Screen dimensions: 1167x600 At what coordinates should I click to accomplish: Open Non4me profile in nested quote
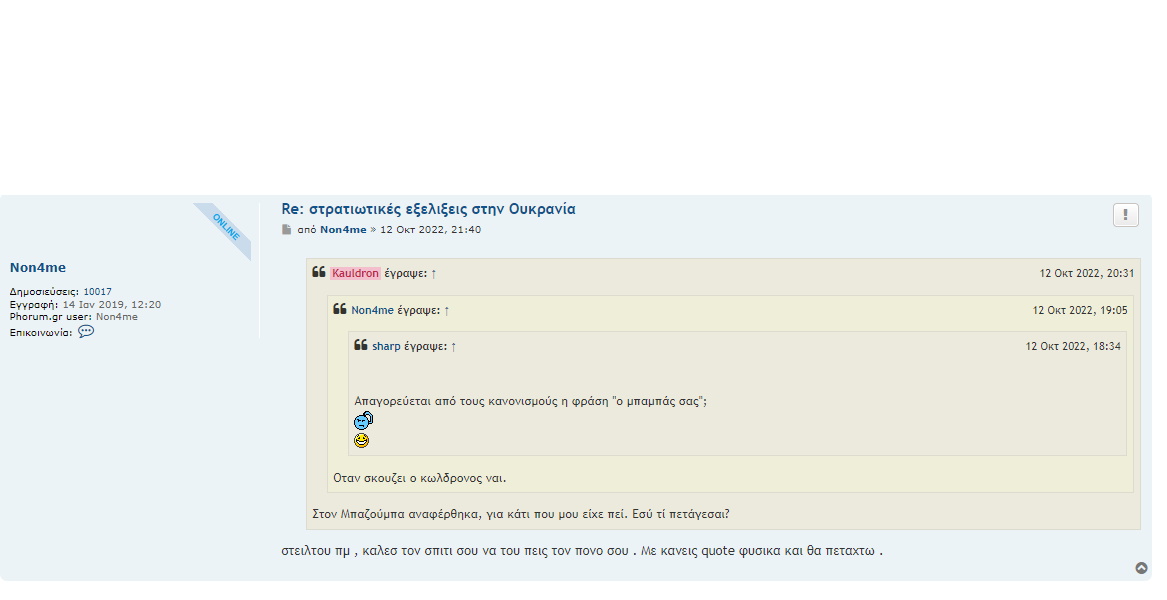click(x=372, y=310)
